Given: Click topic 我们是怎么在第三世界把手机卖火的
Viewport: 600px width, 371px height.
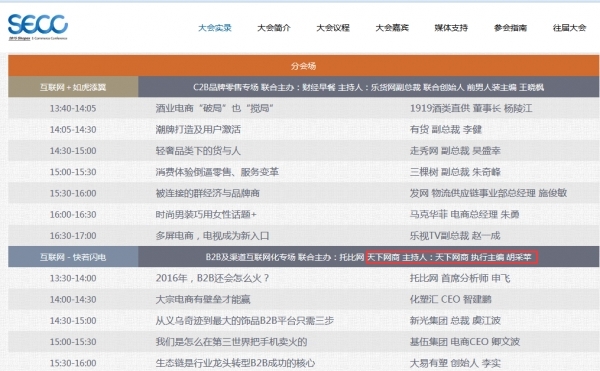Looking at the screenshot, I should [x=231, y=342].
